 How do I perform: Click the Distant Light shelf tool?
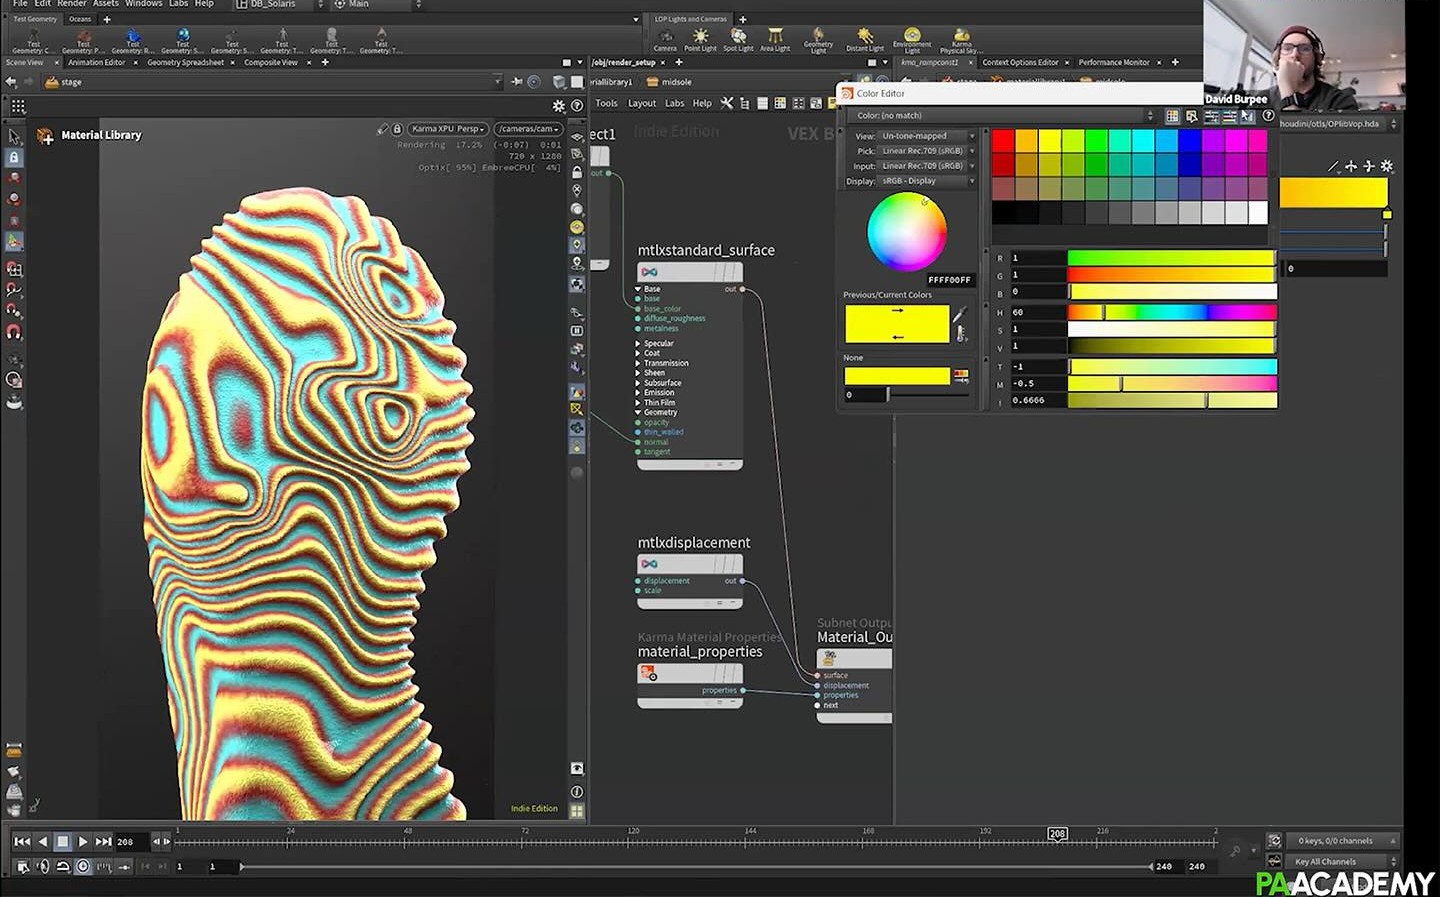(x=864, y=38)
